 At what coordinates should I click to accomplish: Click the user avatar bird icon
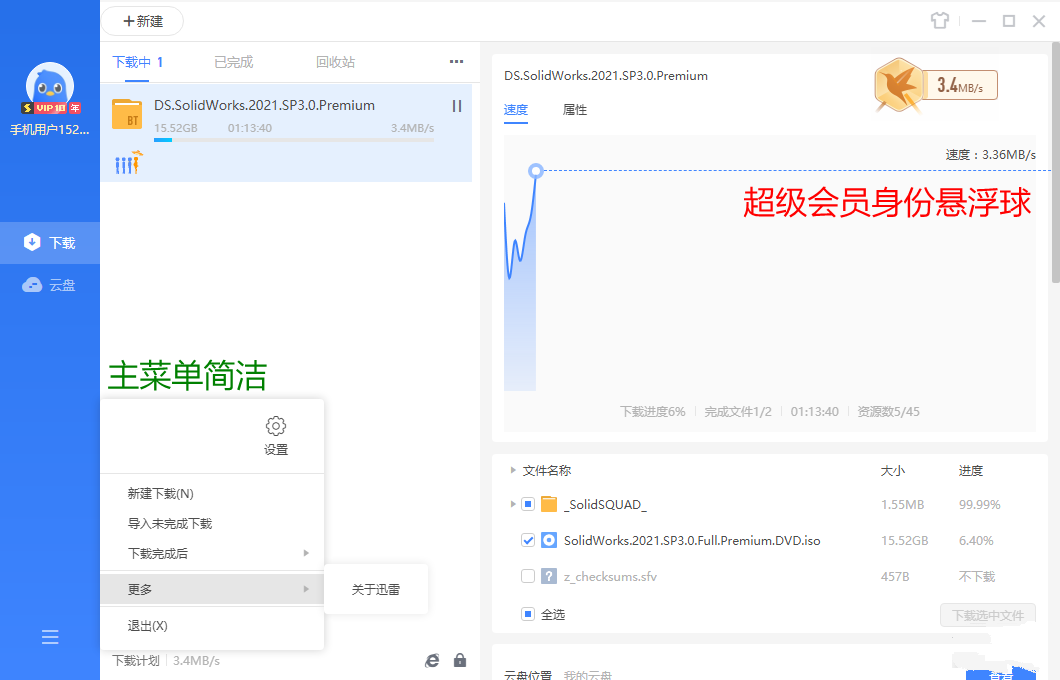click(x=50, y=88)
